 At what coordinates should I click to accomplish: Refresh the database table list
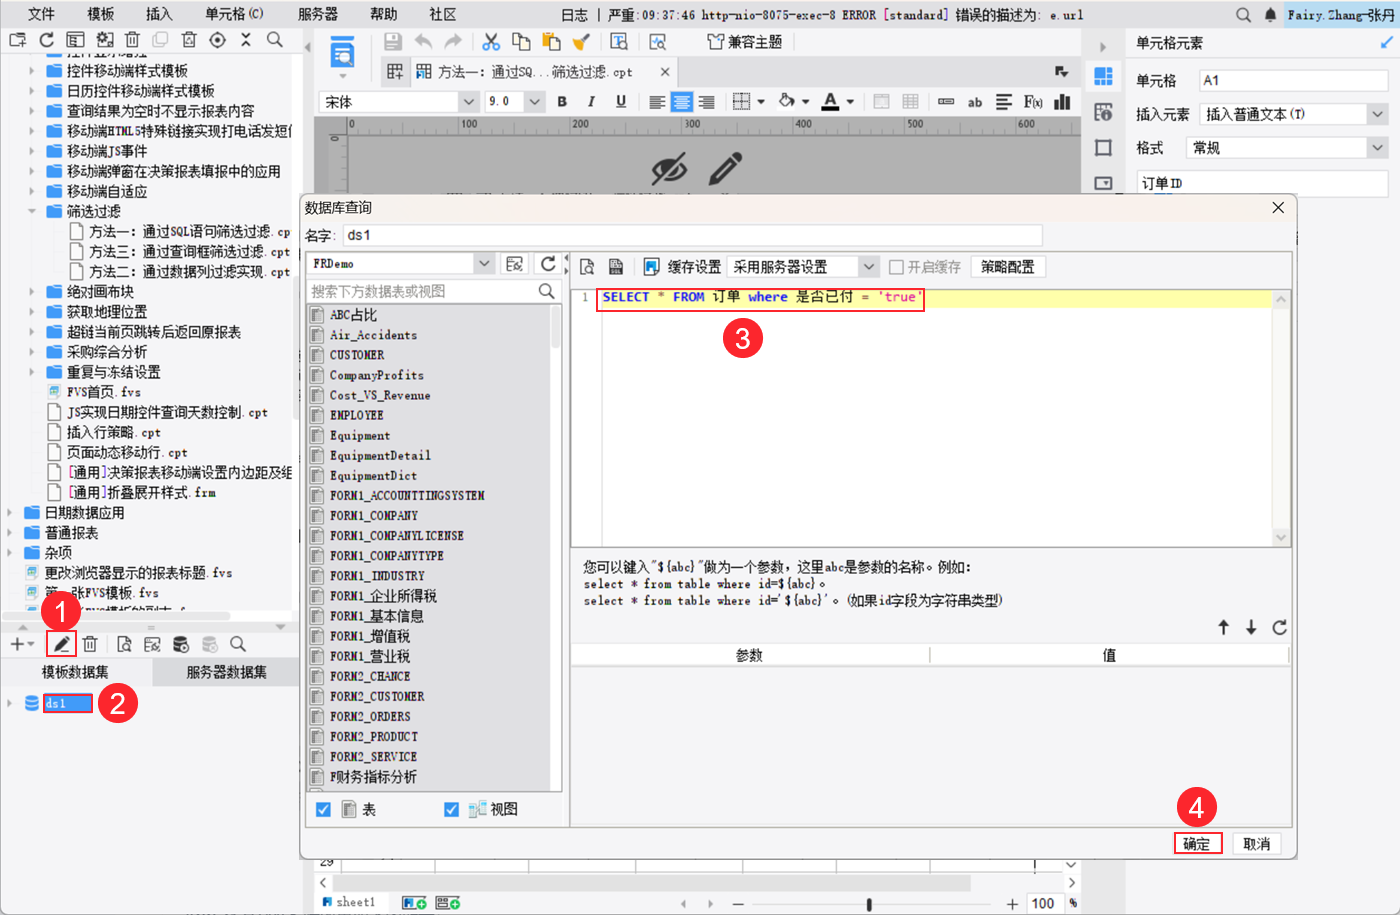coord(548,264)
